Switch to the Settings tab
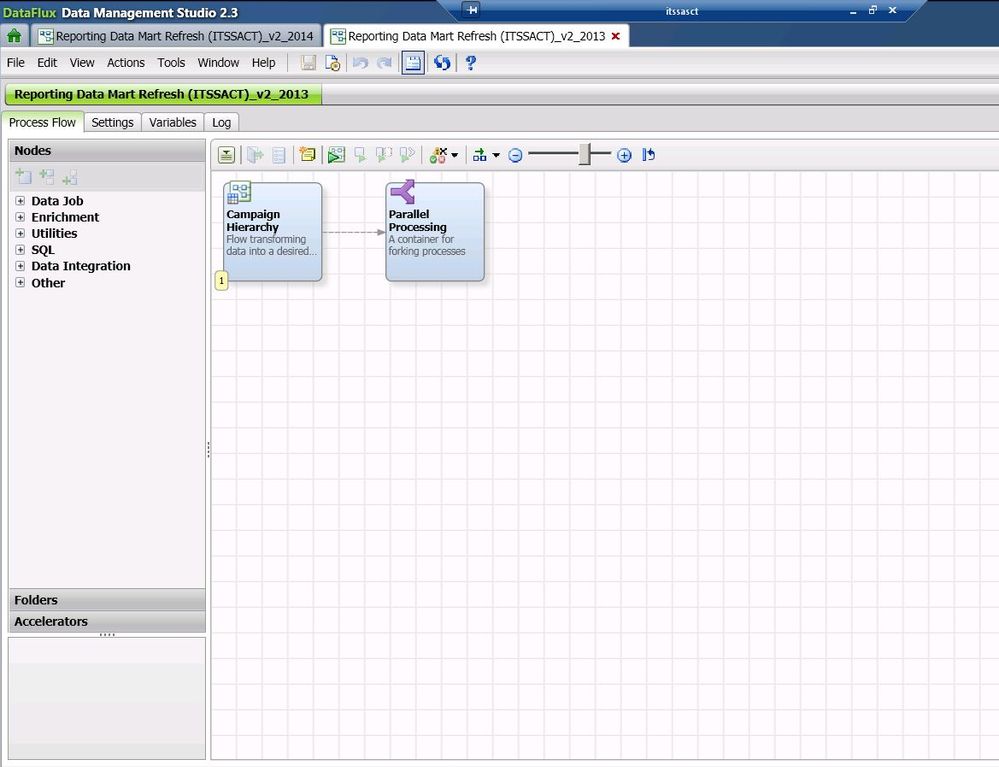 pos(113,122)
